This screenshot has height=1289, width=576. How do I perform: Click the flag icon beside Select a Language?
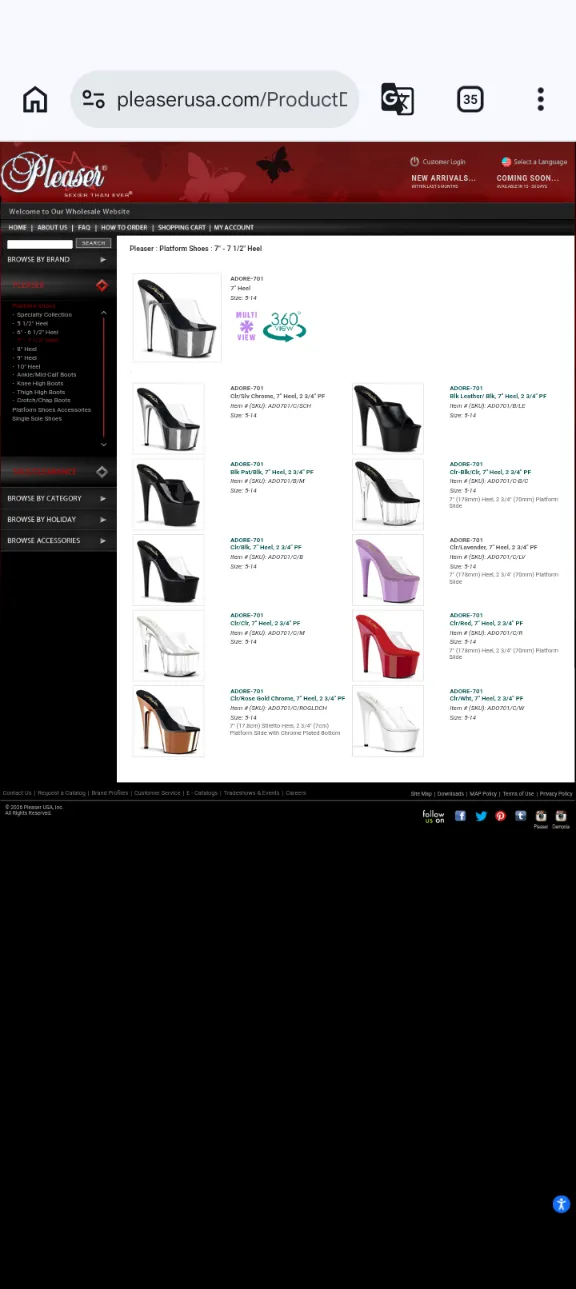506,161
